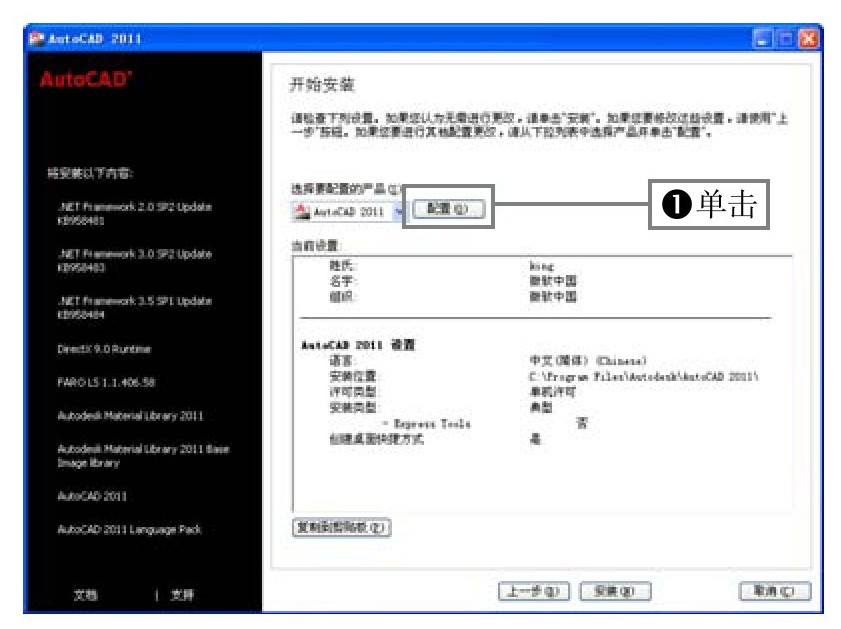Screen dimensions: 841x629
Task: Open the AutoCAD 2011 product dropdown
Action: click(399, 211)
